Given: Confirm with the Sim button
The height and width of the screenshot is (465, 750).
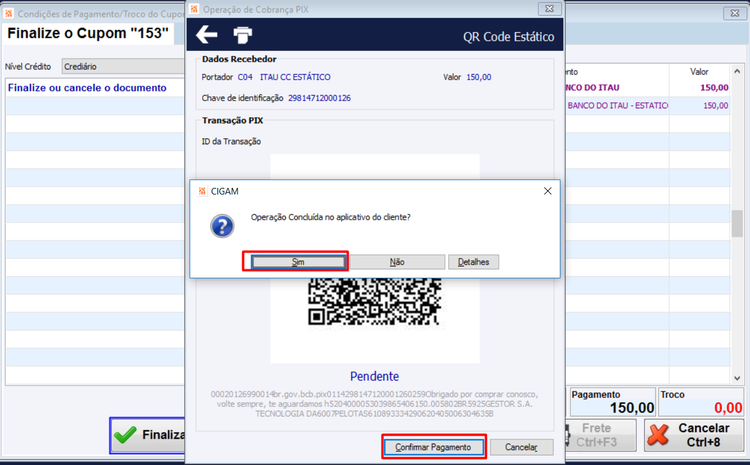Looking at the screenshot, I should (x=298, y=262).
